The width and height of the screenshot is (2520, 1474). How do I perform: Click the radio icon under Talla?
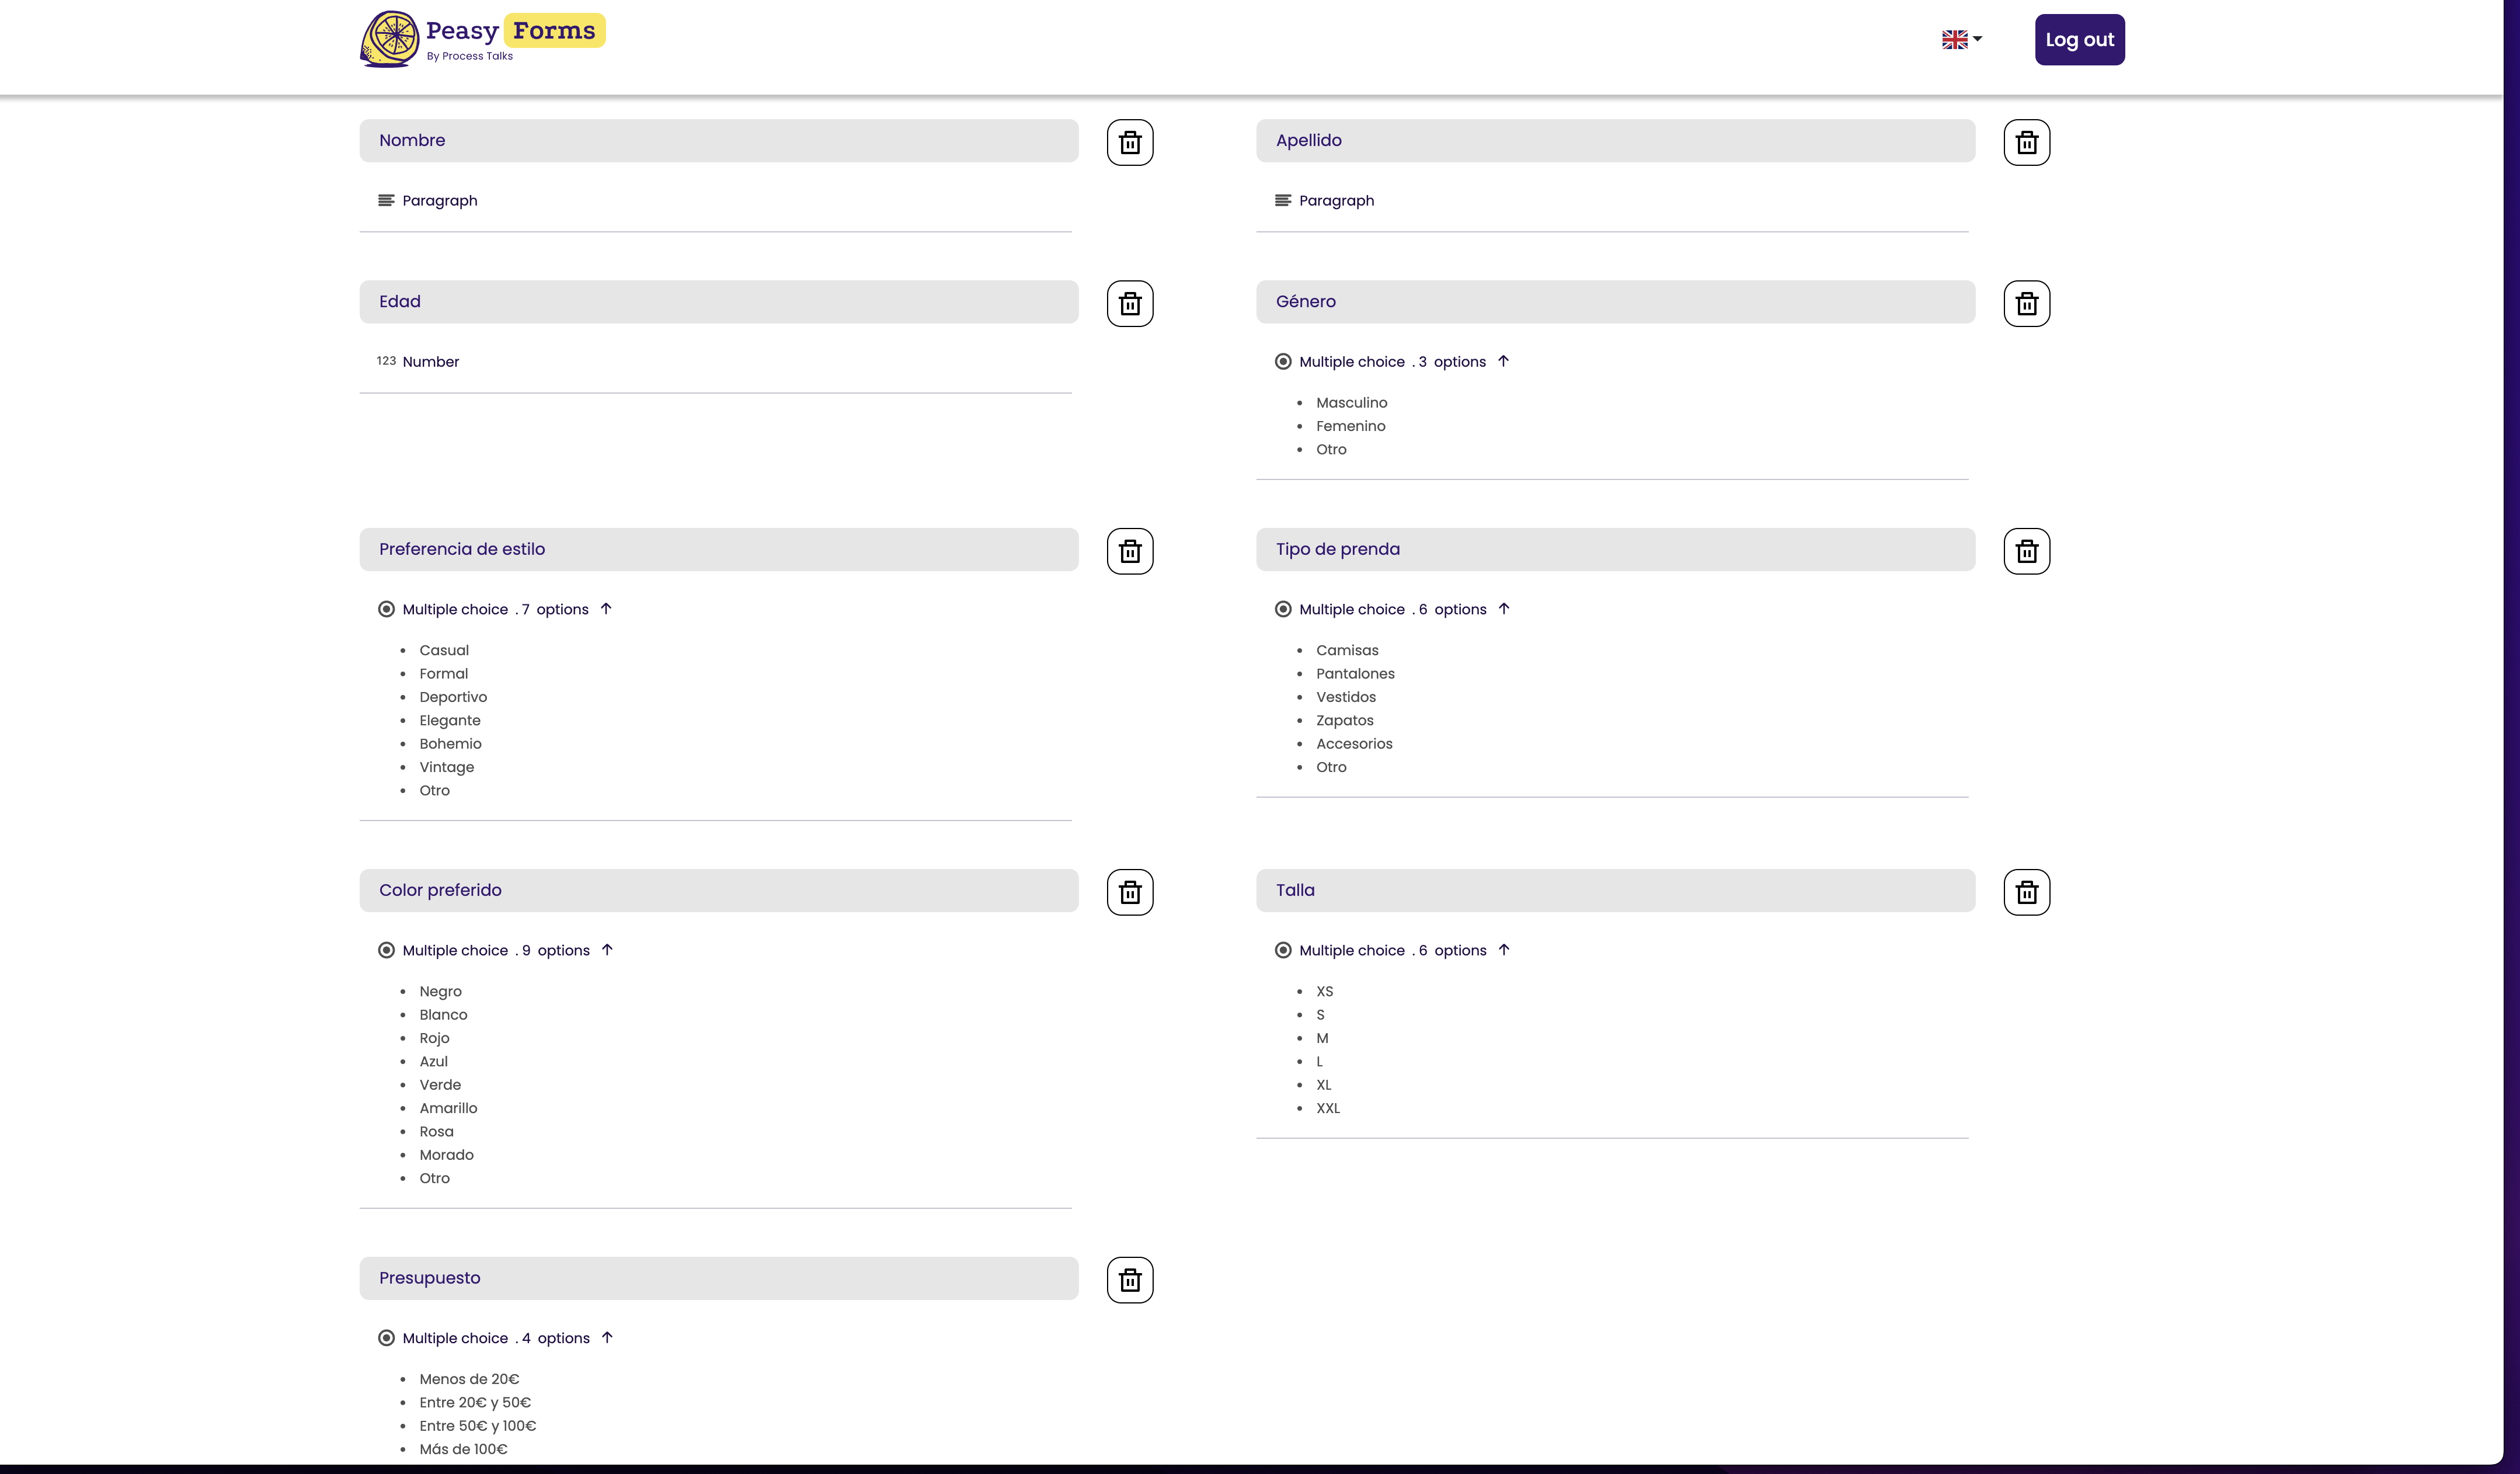(1283, 950)
